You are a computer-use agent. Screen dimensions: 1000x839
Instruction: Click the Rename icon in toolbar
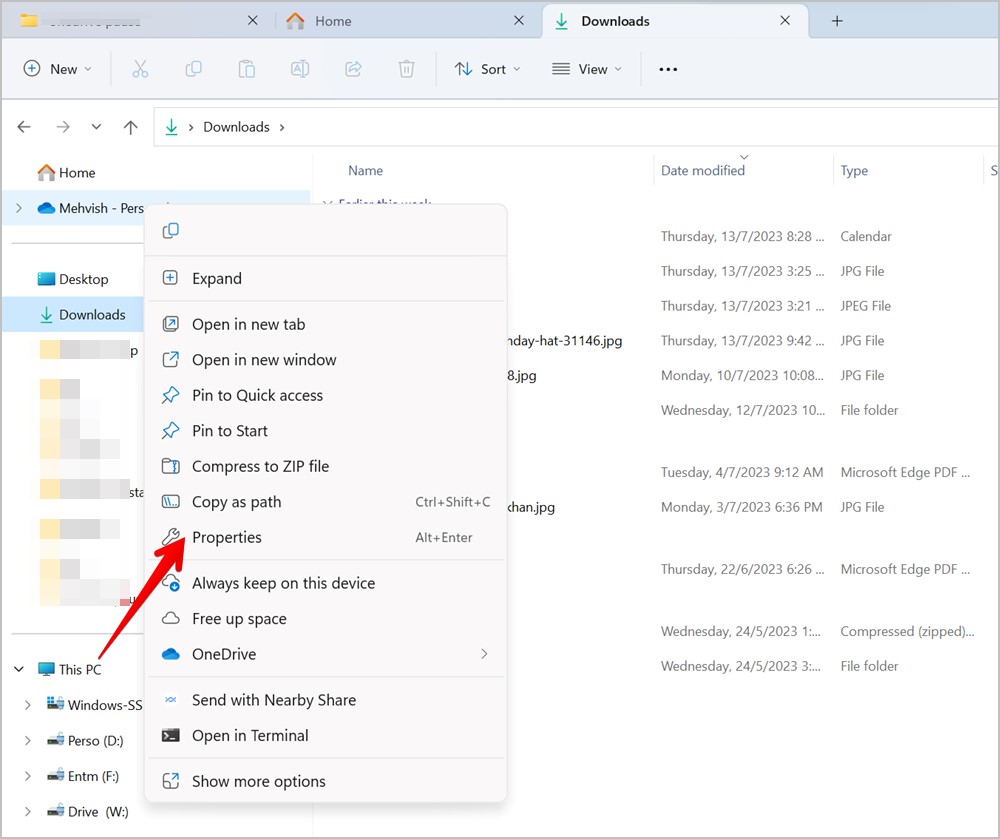click(x=300, y=69)
